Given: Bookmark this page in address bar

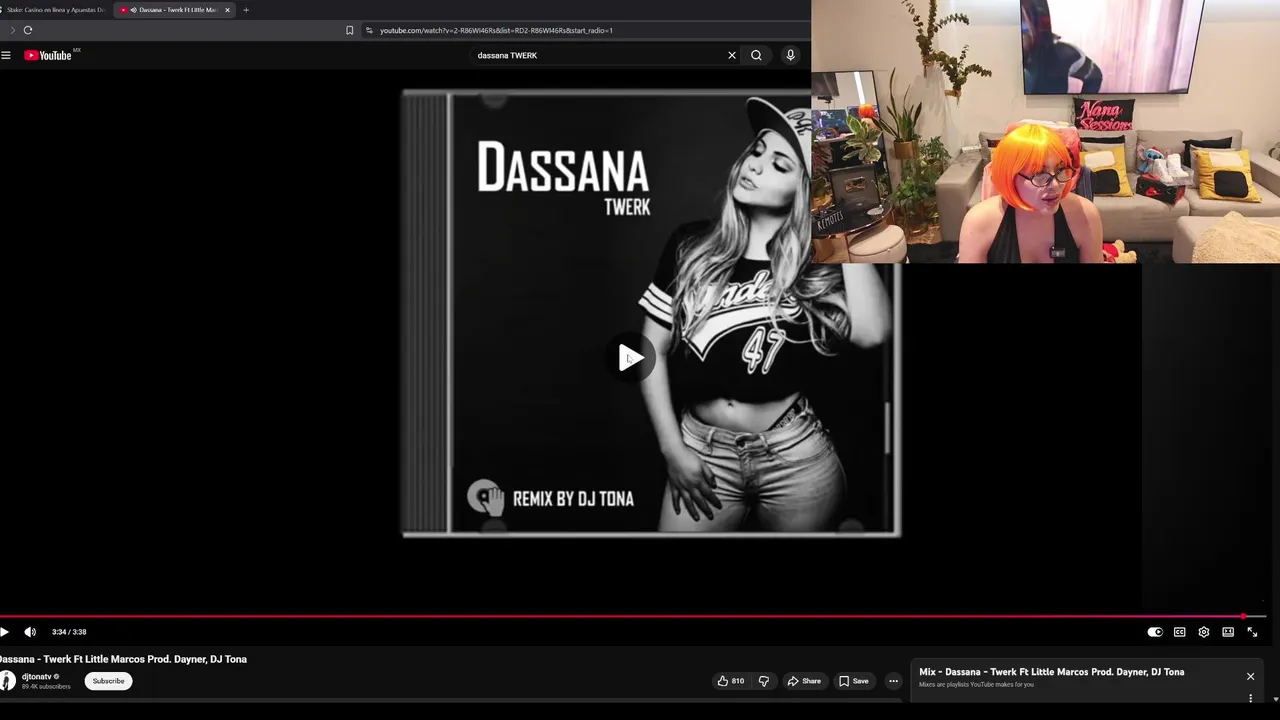Looking at the screenshot, I should coord(349,30).
